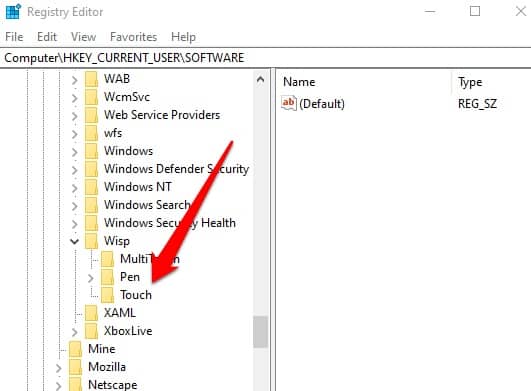This screenshot has height=391, width=531.
Task: Expand the Pen subkey chevron
Action: coord(90,278)
